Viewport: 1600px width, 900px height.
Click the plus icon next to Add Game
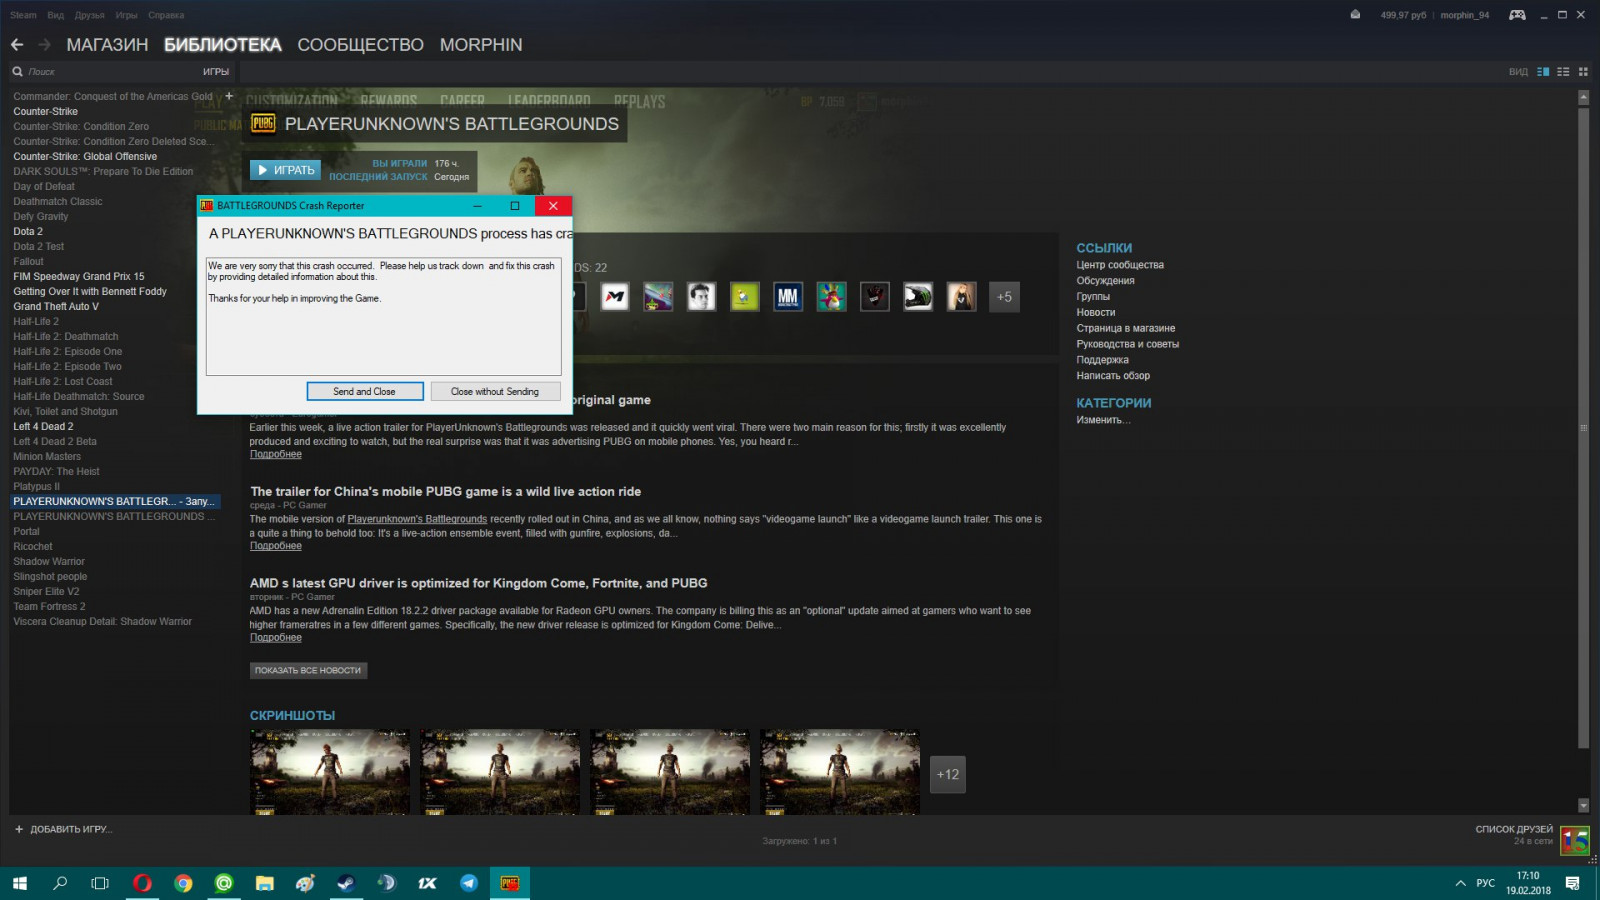point(19,829)
